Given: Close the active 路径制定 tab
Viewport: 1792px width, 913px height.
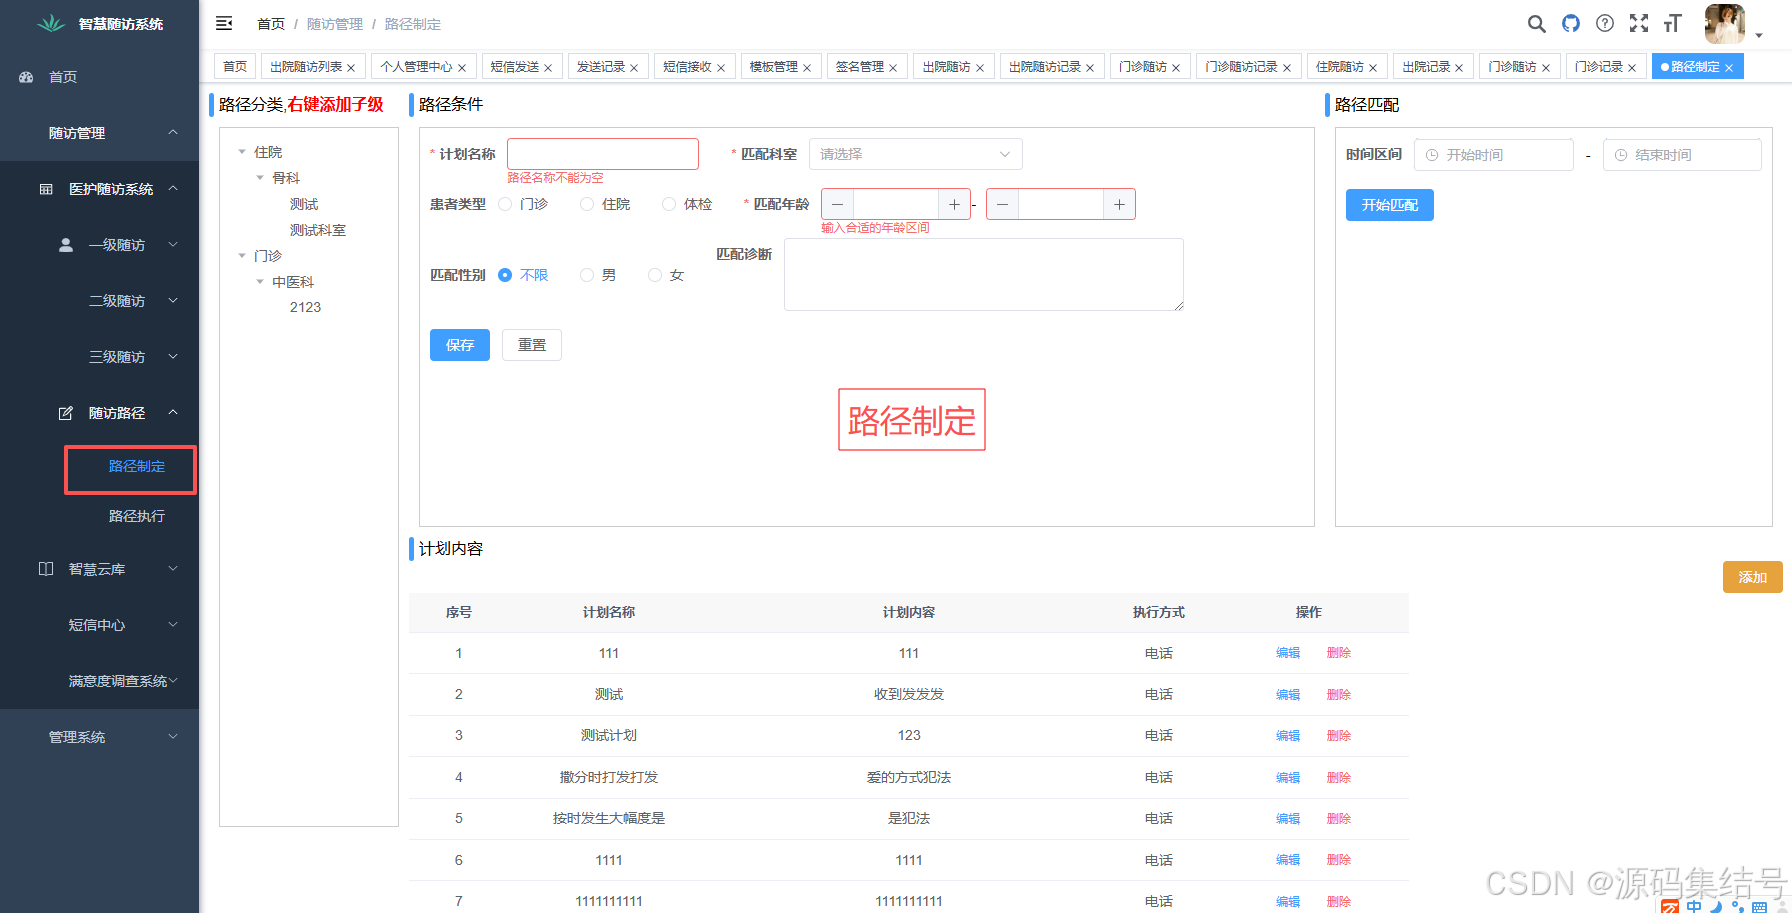Looking at the screenshot, I should coord(1729,68).
